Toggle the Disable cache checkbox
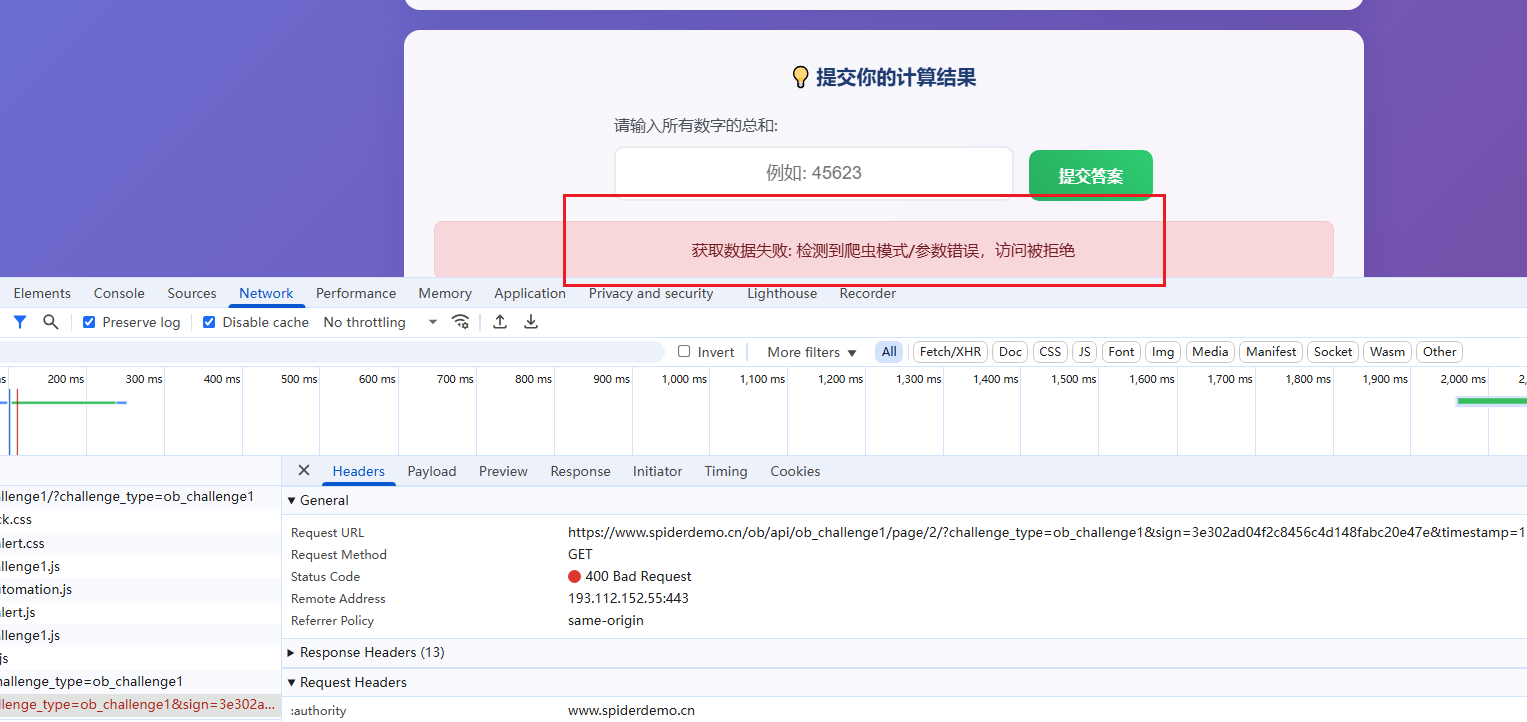Viewport: 1527px width, 722px height. [209, 322]
